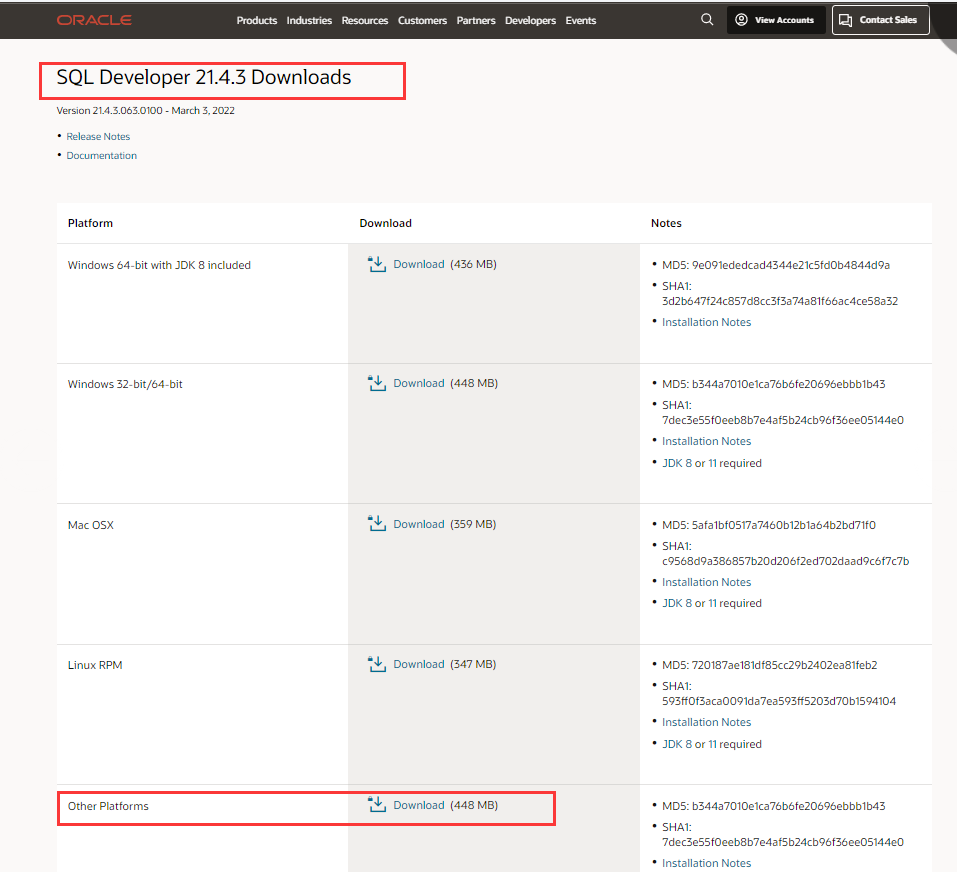The width and height of the screenshot is (957, 872).
Task: Open the Customers menu
Action: click(422, 20)
